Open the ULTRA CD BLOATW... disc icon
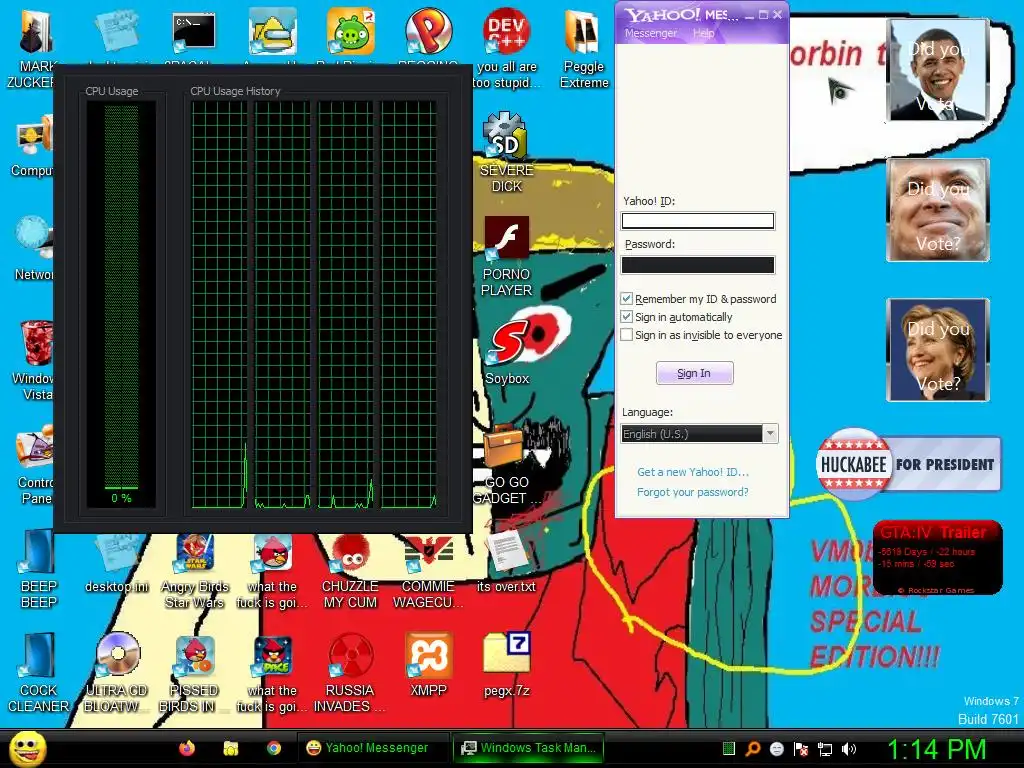This screenshot has width=1024, height=768. 118,655
